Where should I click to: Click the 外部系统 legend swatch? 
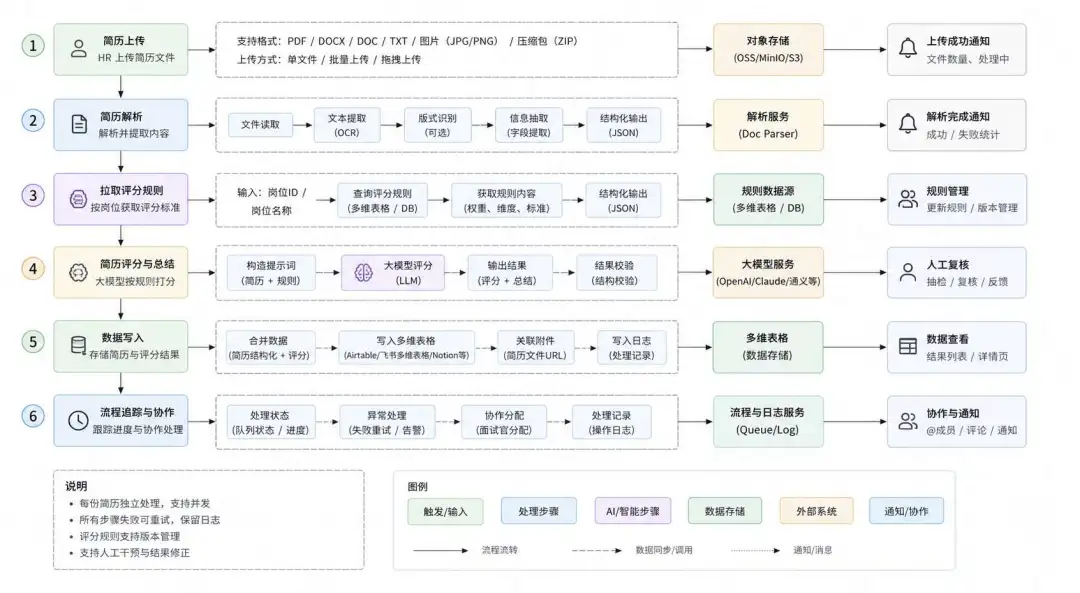pyautogui.click(x=816, y=511)
